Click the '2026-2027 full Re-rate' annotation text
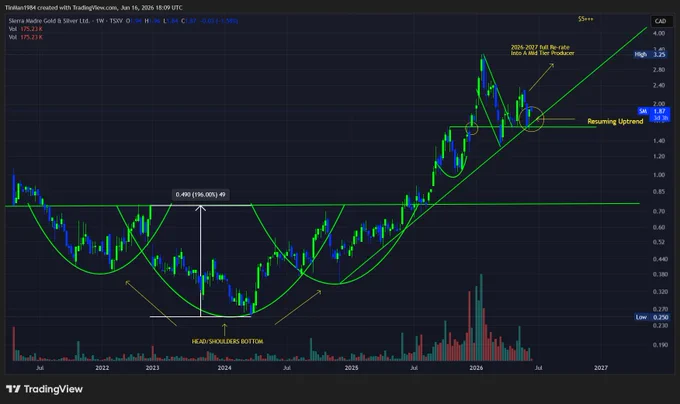 542,50
